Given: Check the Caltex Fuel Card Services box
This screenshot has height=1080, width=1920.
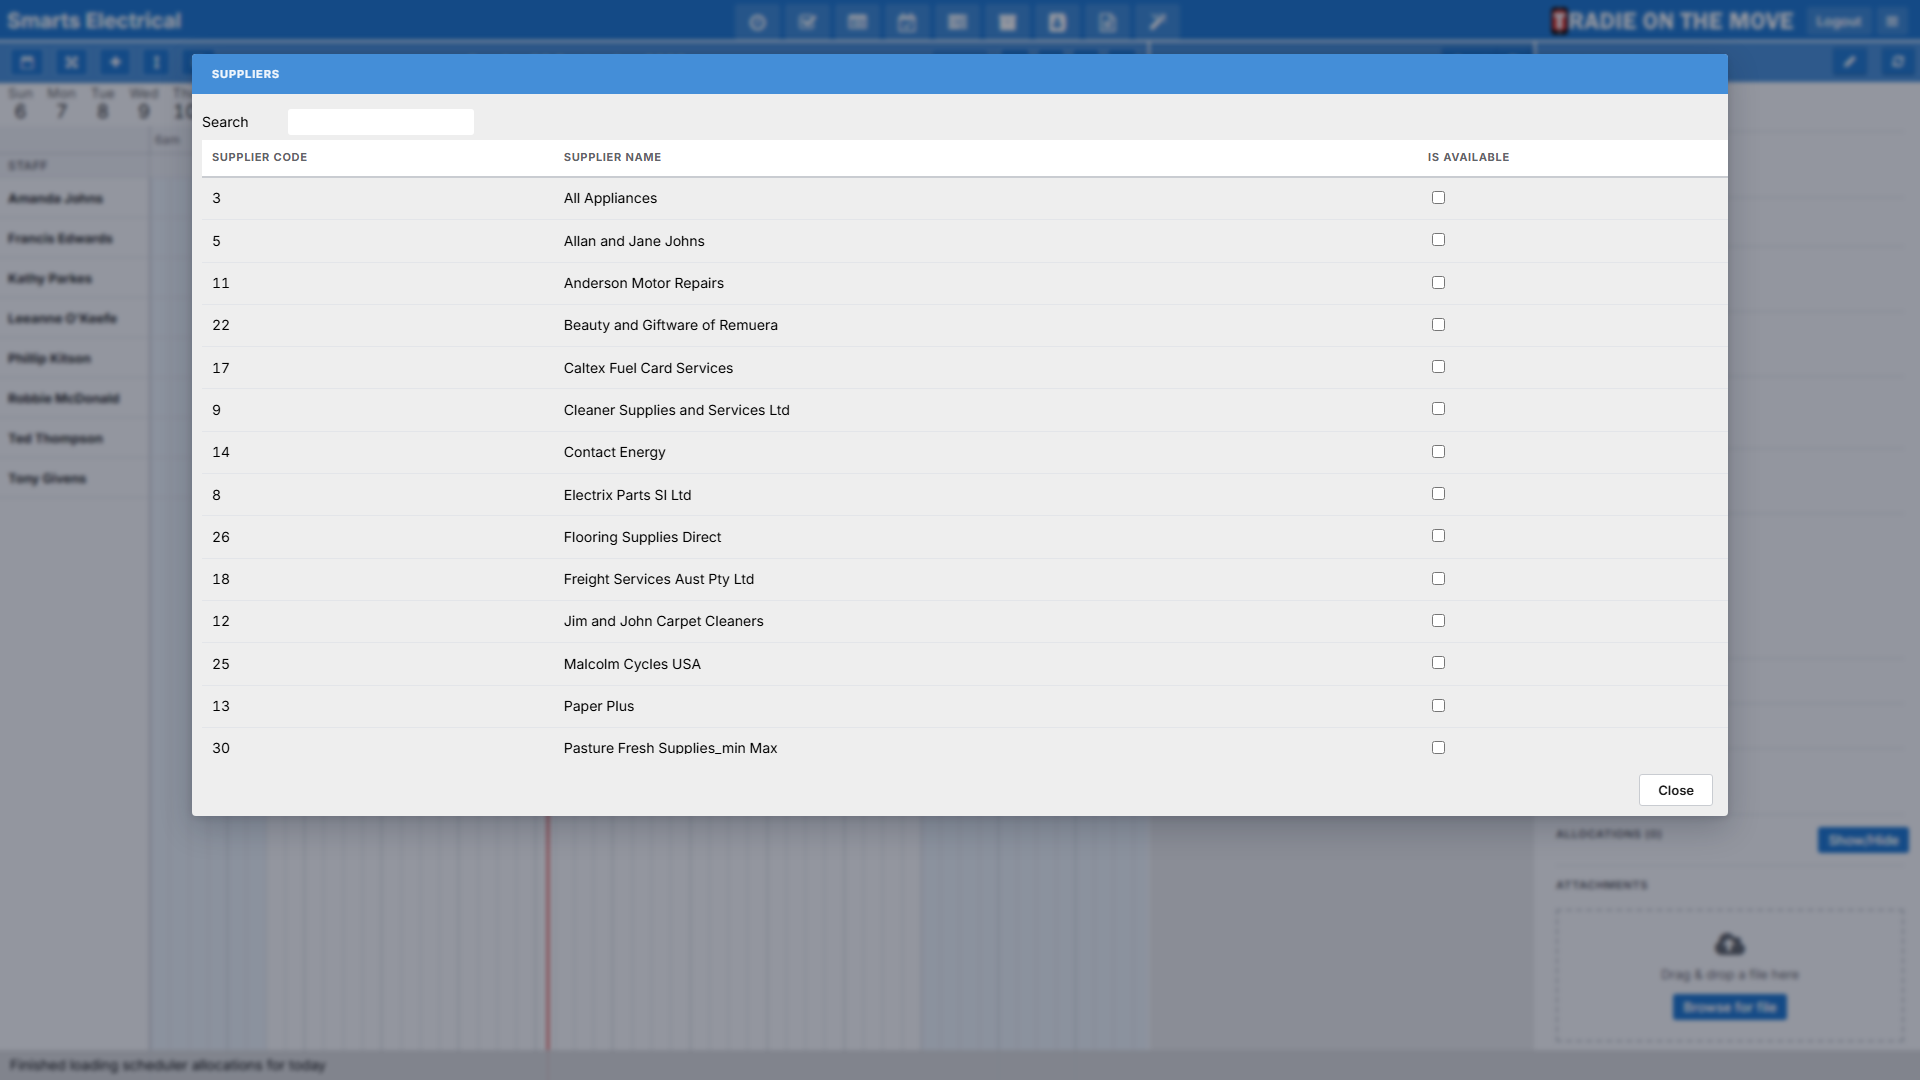Looking at the screenshot, I should point(1438,367).
